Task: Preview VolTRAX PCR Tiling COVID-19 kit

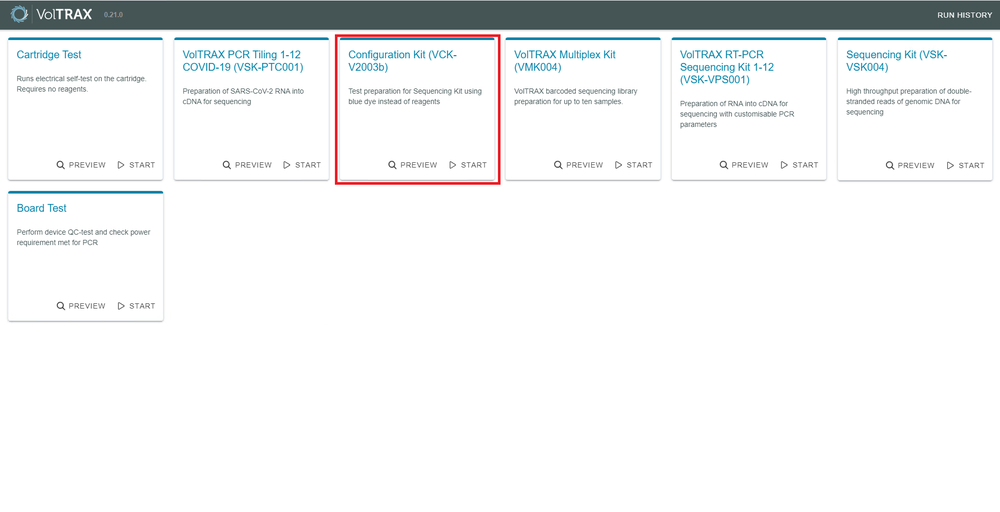Action: [247, 165]
